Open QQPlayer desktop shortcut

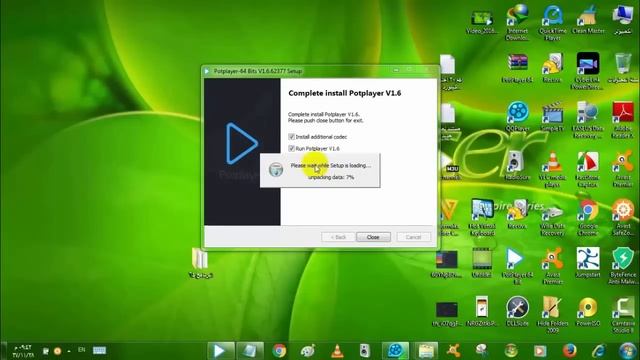517,117
